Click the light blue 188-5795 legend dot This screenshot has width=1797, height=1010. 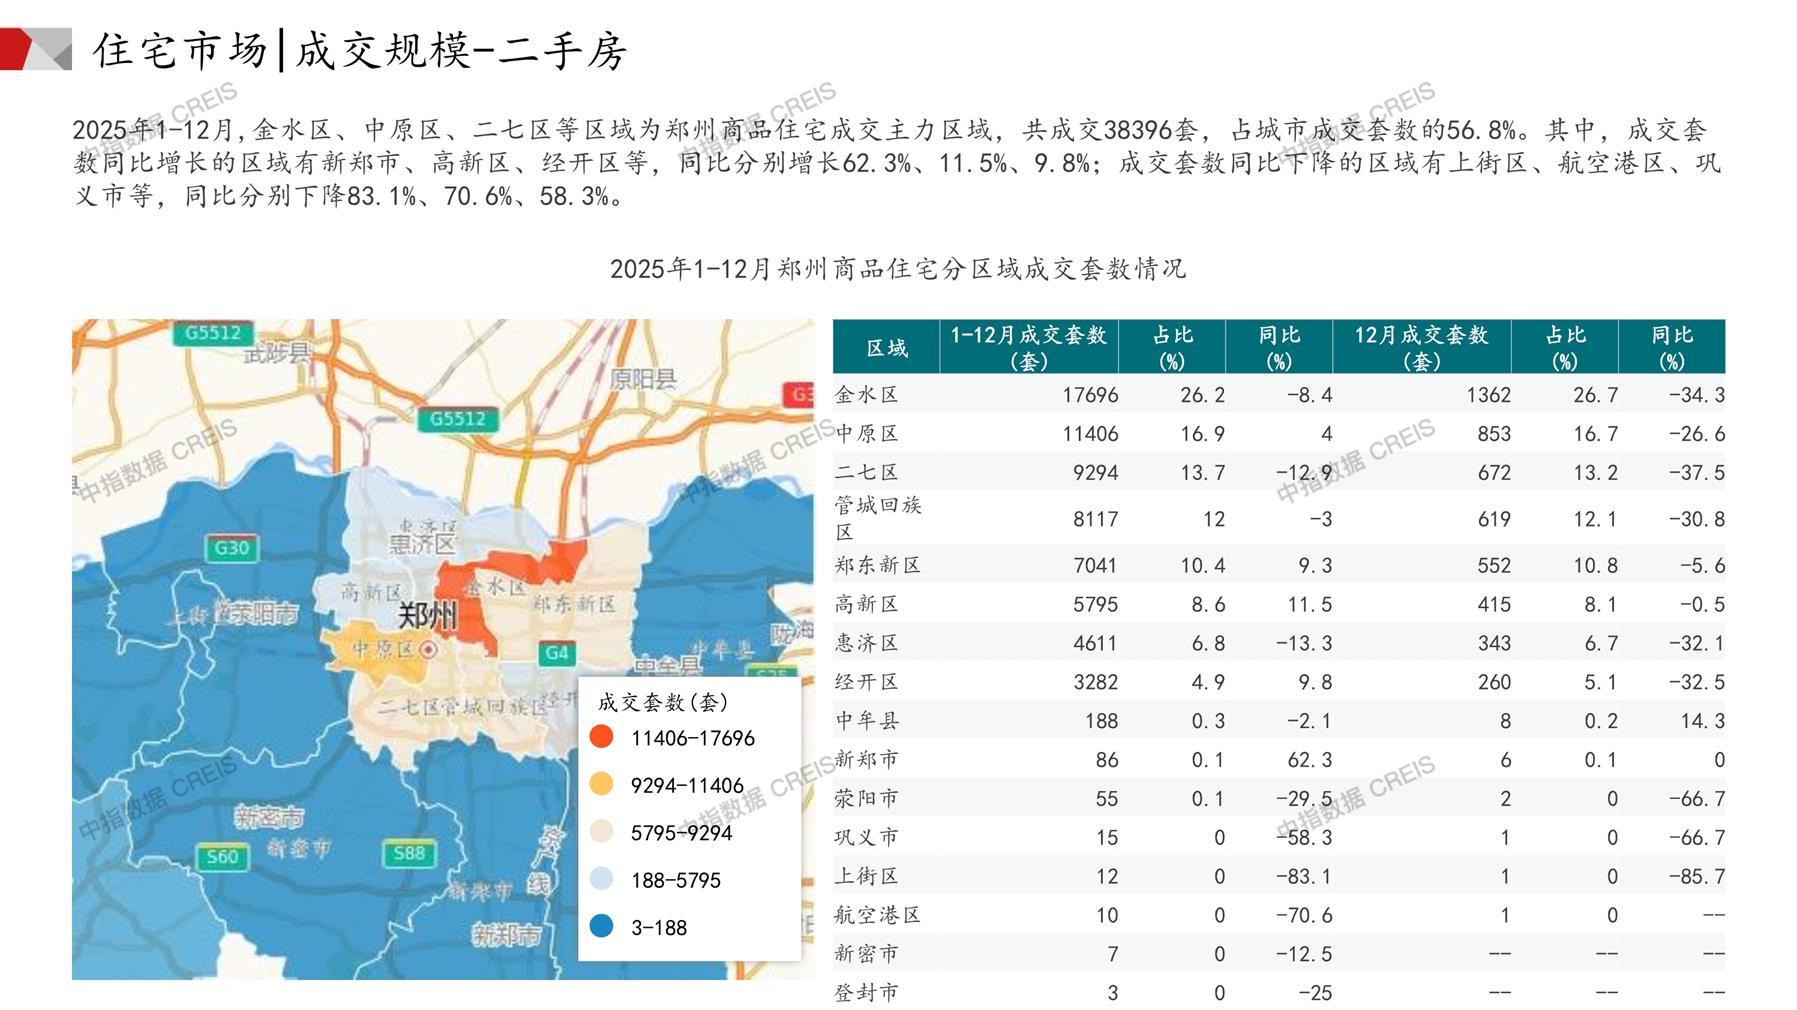pyautogui.click(x=601, y=879)
